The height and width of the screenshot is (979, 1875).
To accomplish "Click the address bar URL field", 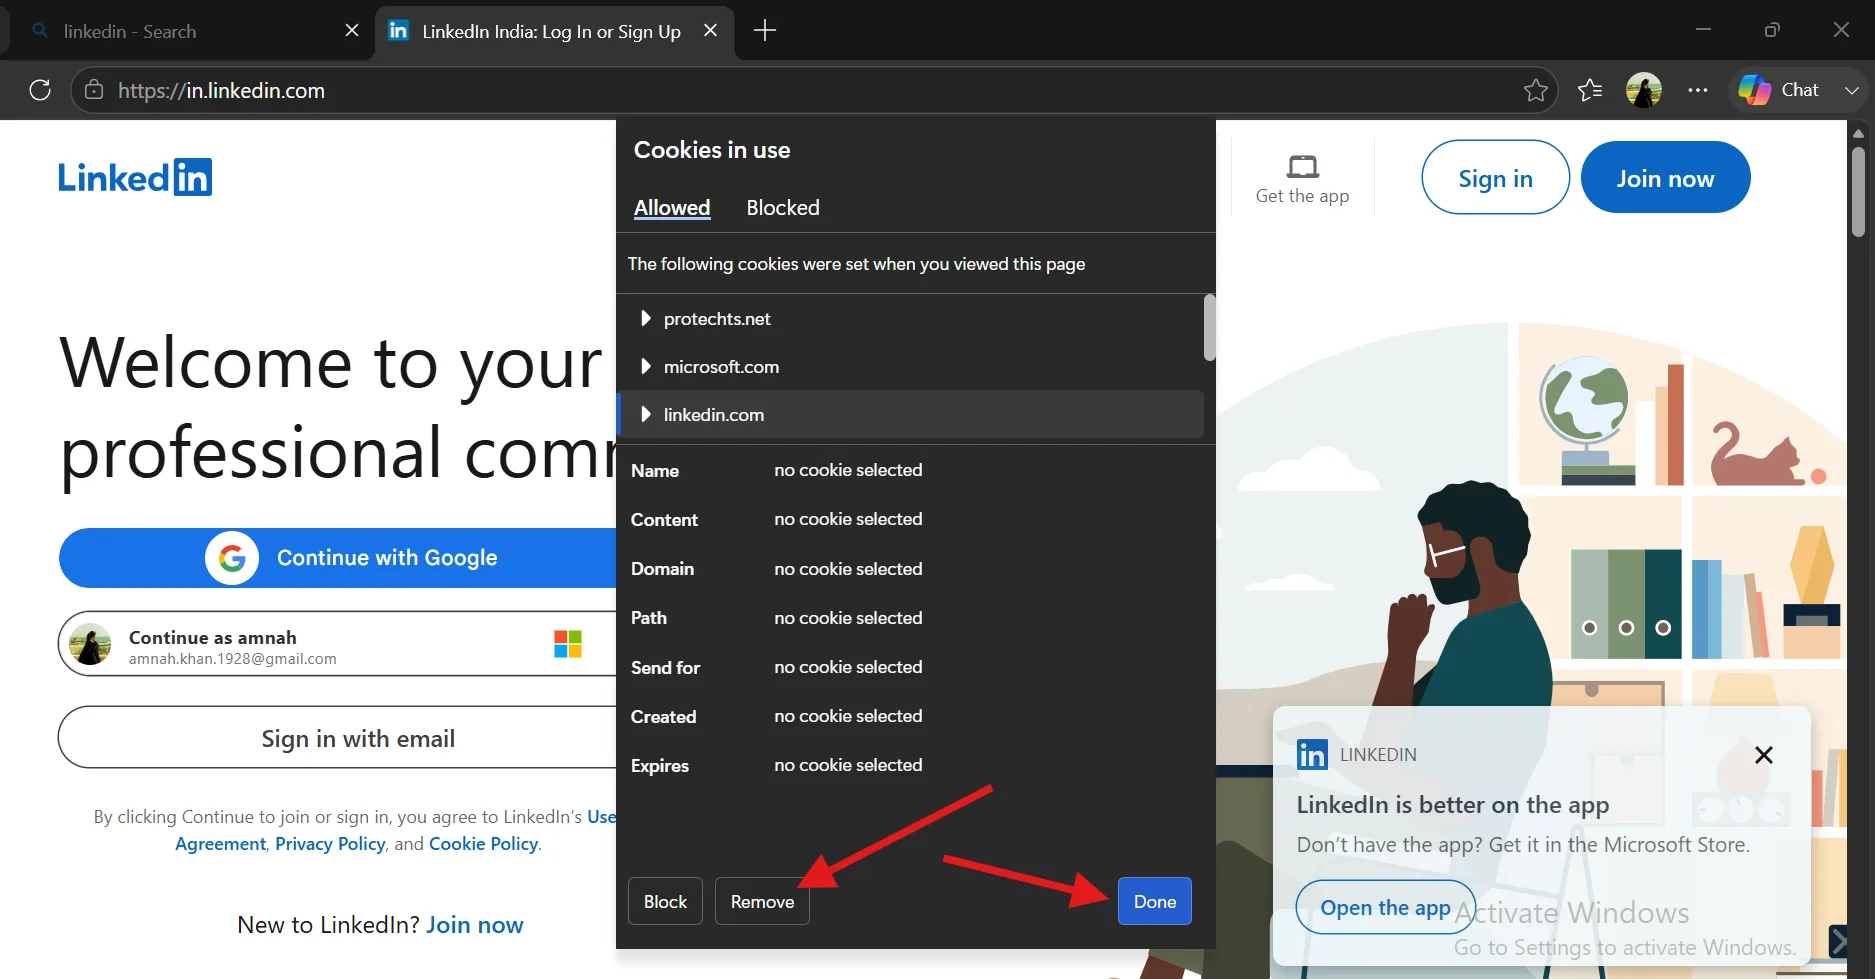I will [x=812, y=90].
